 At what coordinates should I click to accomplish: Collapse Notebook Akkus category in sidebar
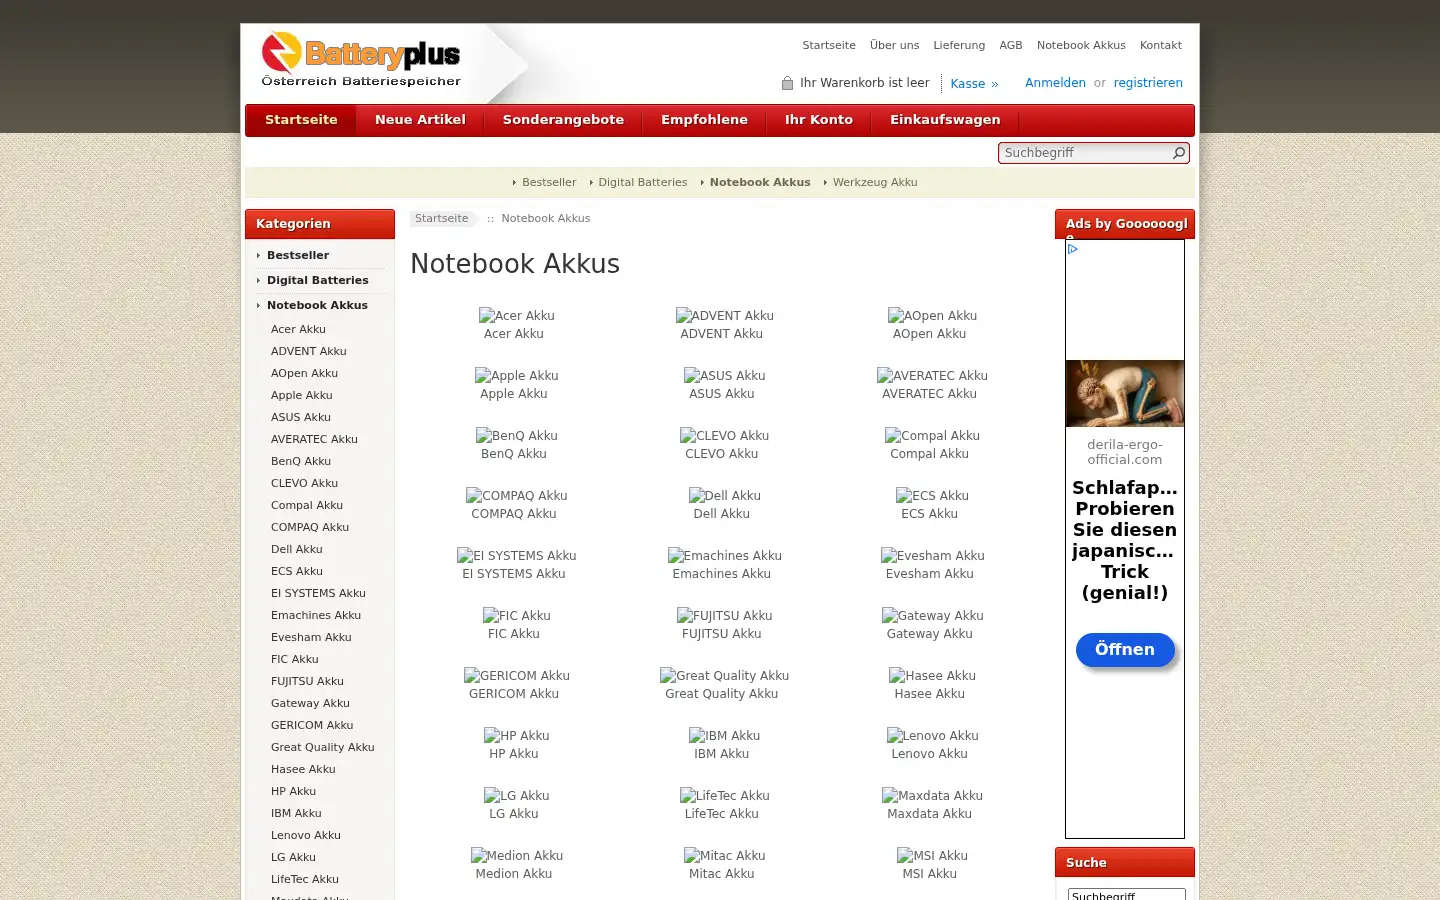(317, 306)
